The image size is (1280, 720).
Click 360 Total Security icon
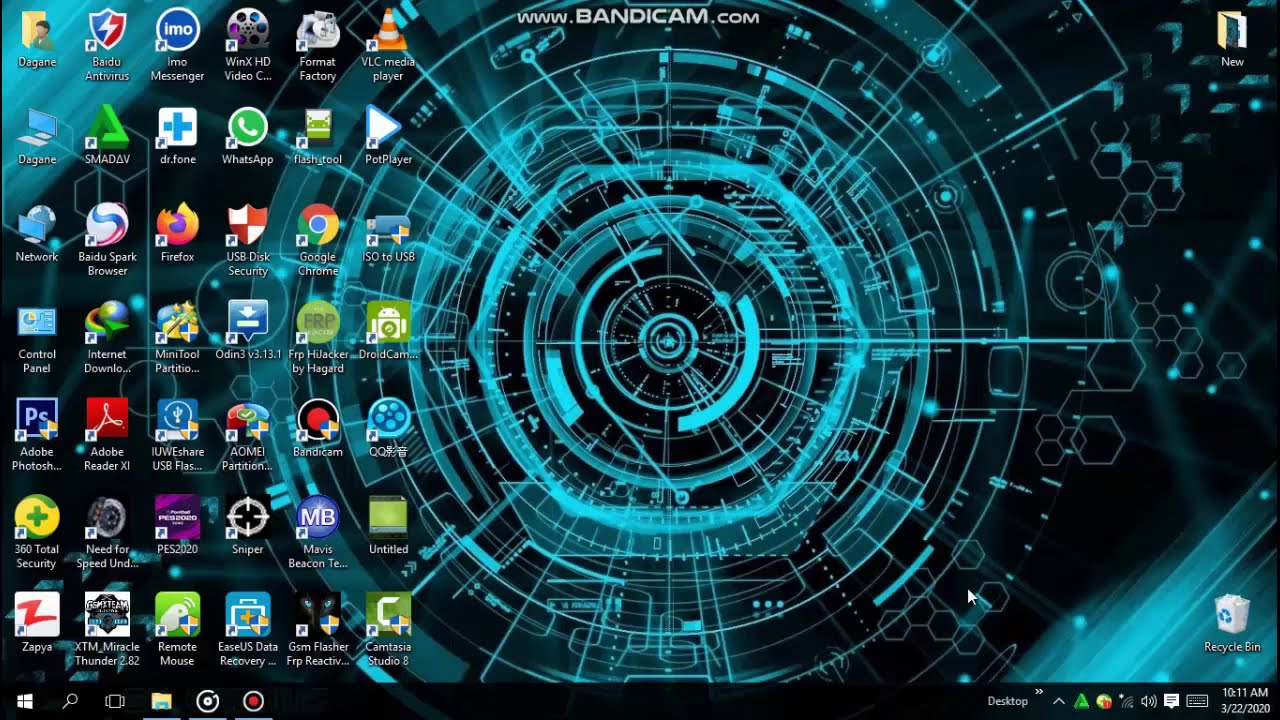coord(37,532)
